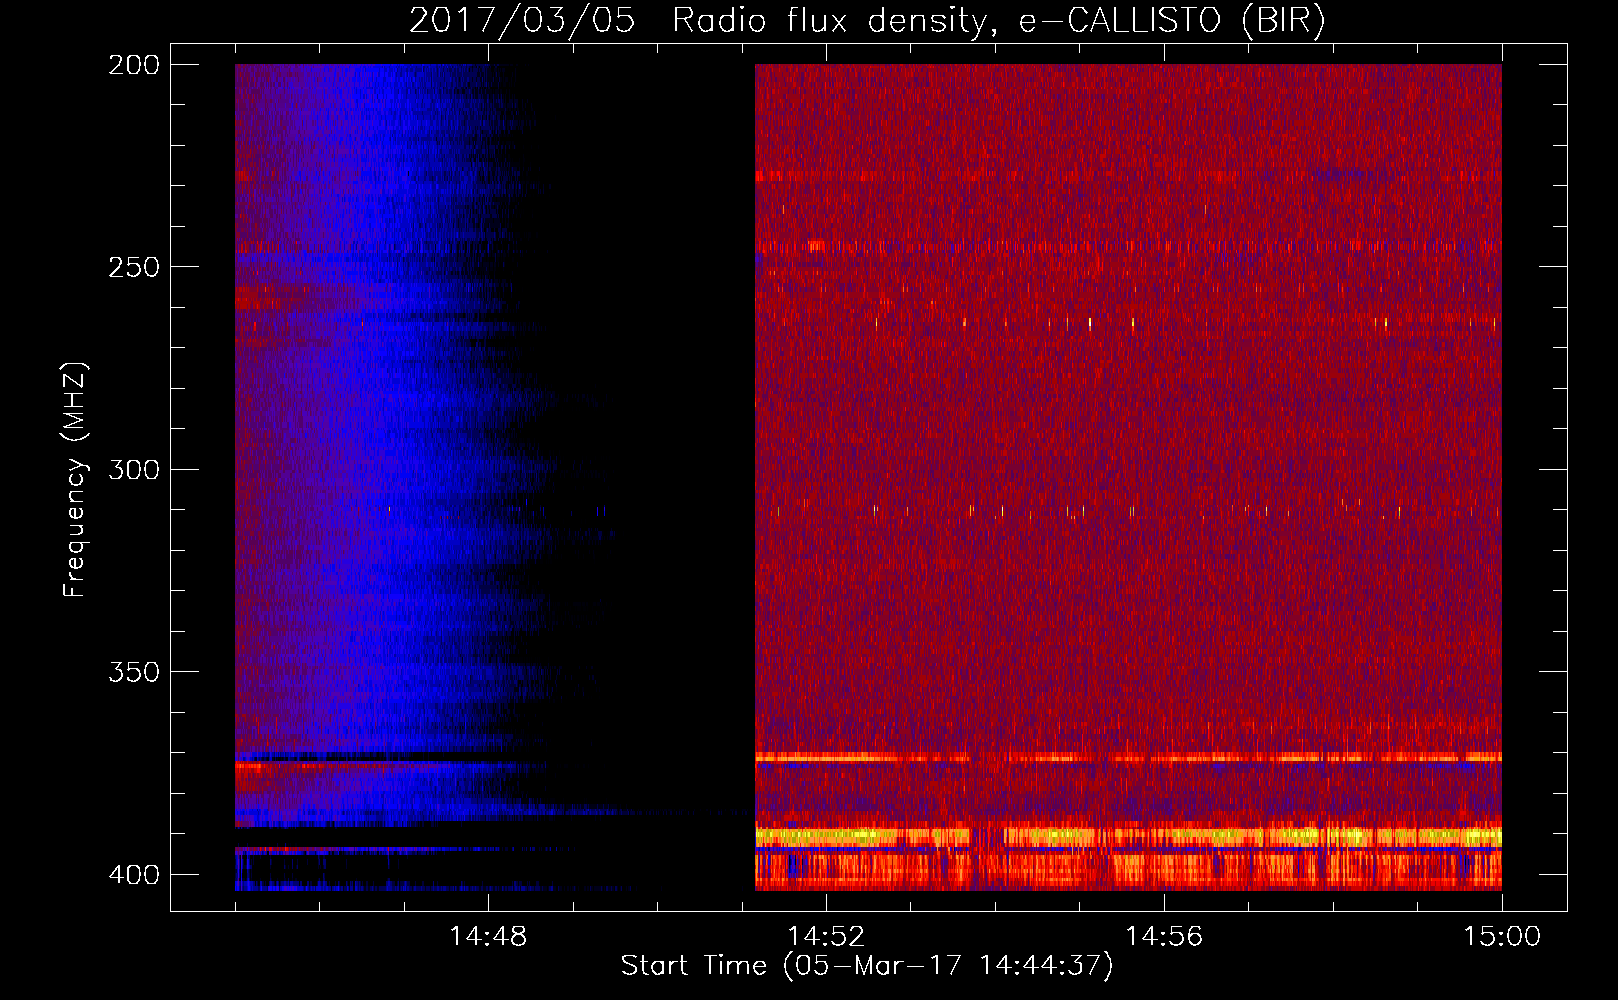This screenshot has width=1618, height=1000.
Task: Click the bright yellow emission band near 390 MHz
Action: pos(1128,836)
